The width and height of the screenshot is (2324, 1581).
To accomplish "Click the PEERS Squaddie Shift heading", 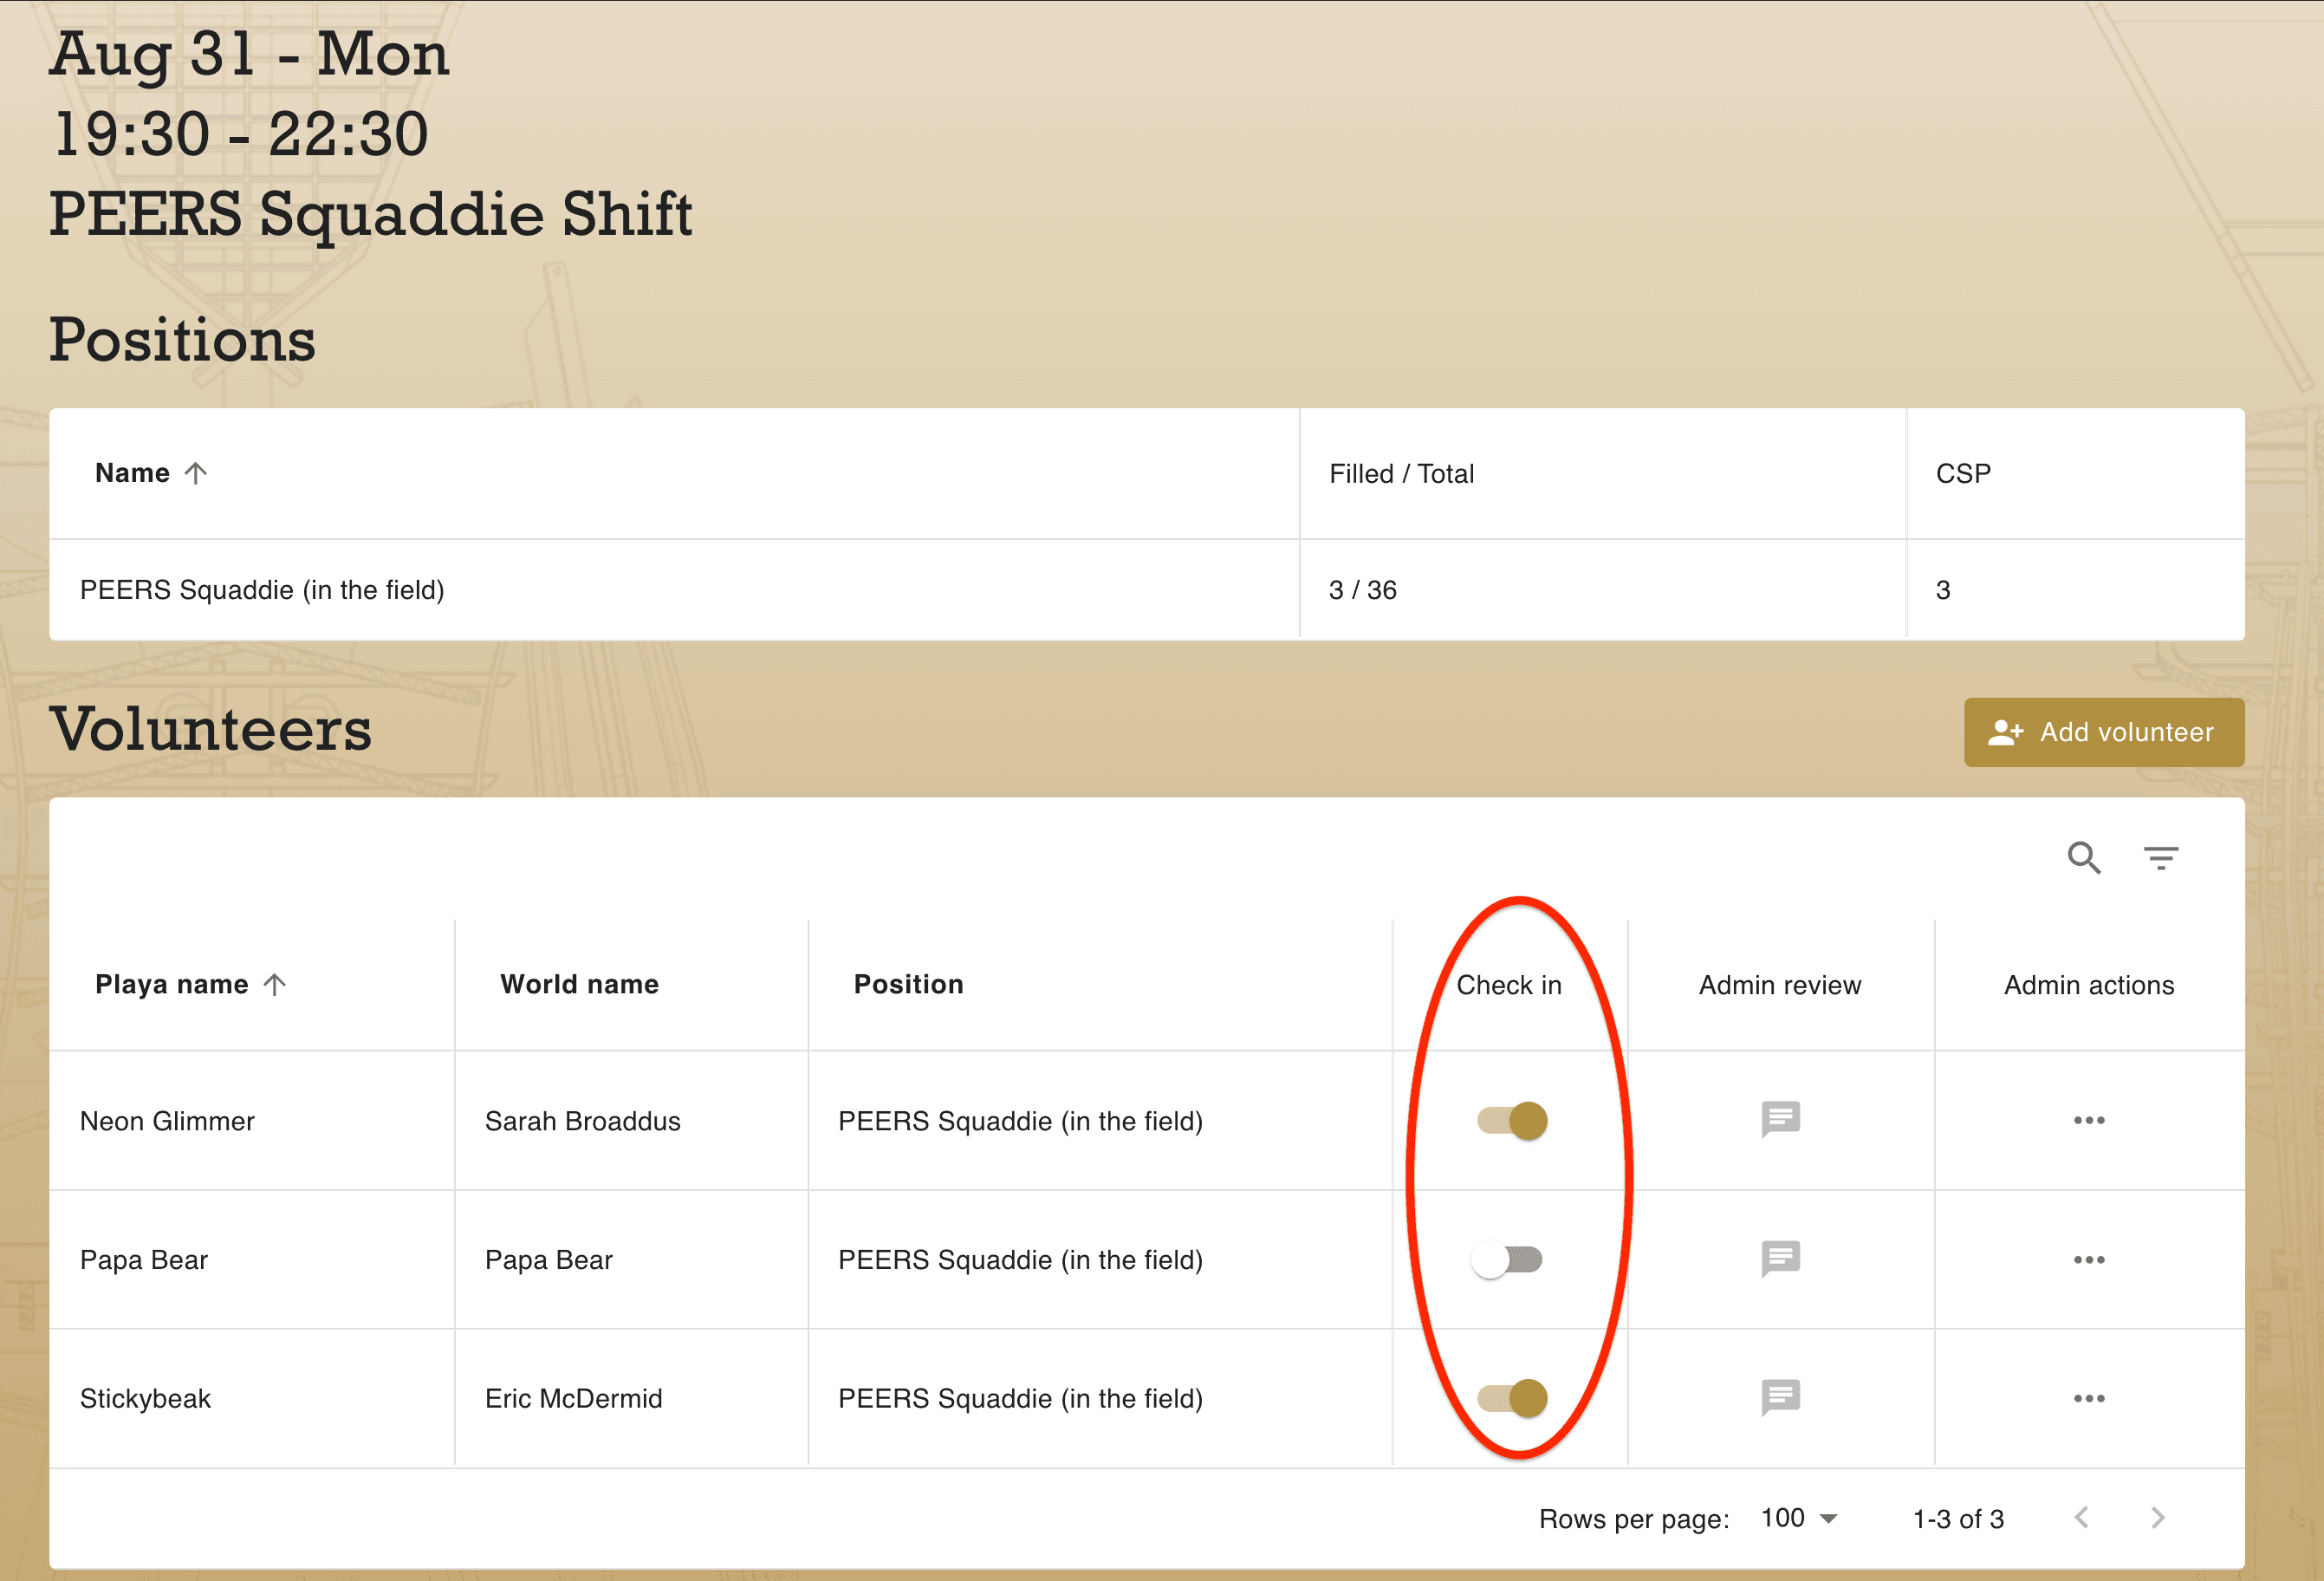I will (x=371, y=214).
